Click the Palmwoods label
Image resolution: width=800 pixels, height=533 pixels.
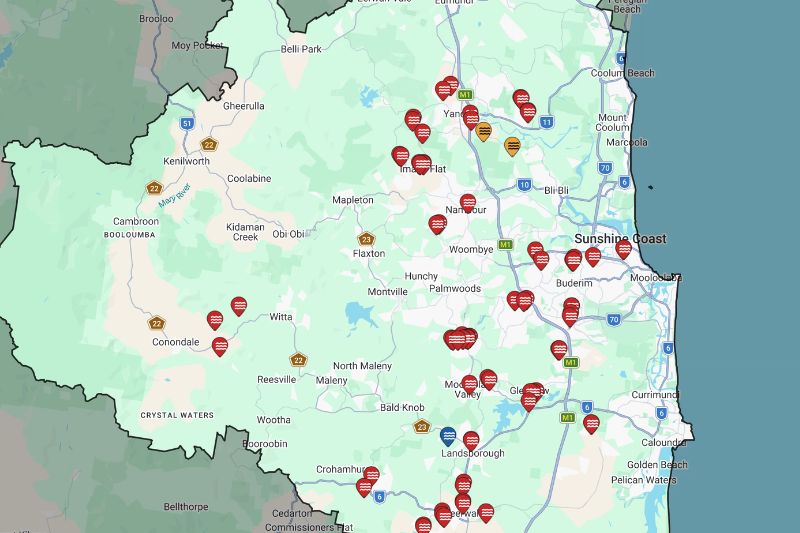point(455,289)
